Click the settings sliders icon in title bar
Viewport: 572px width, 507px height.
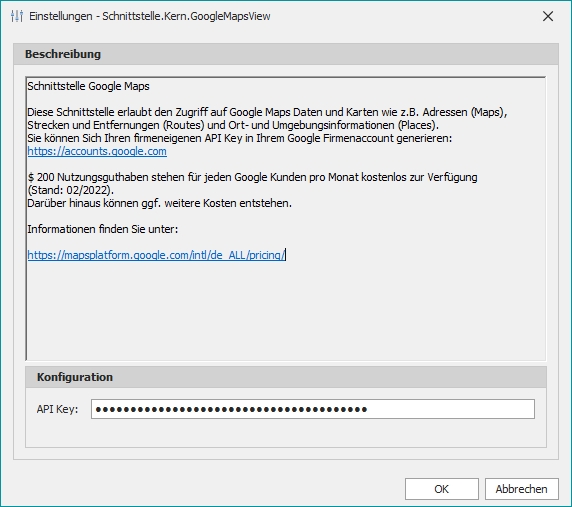[17, 16]
